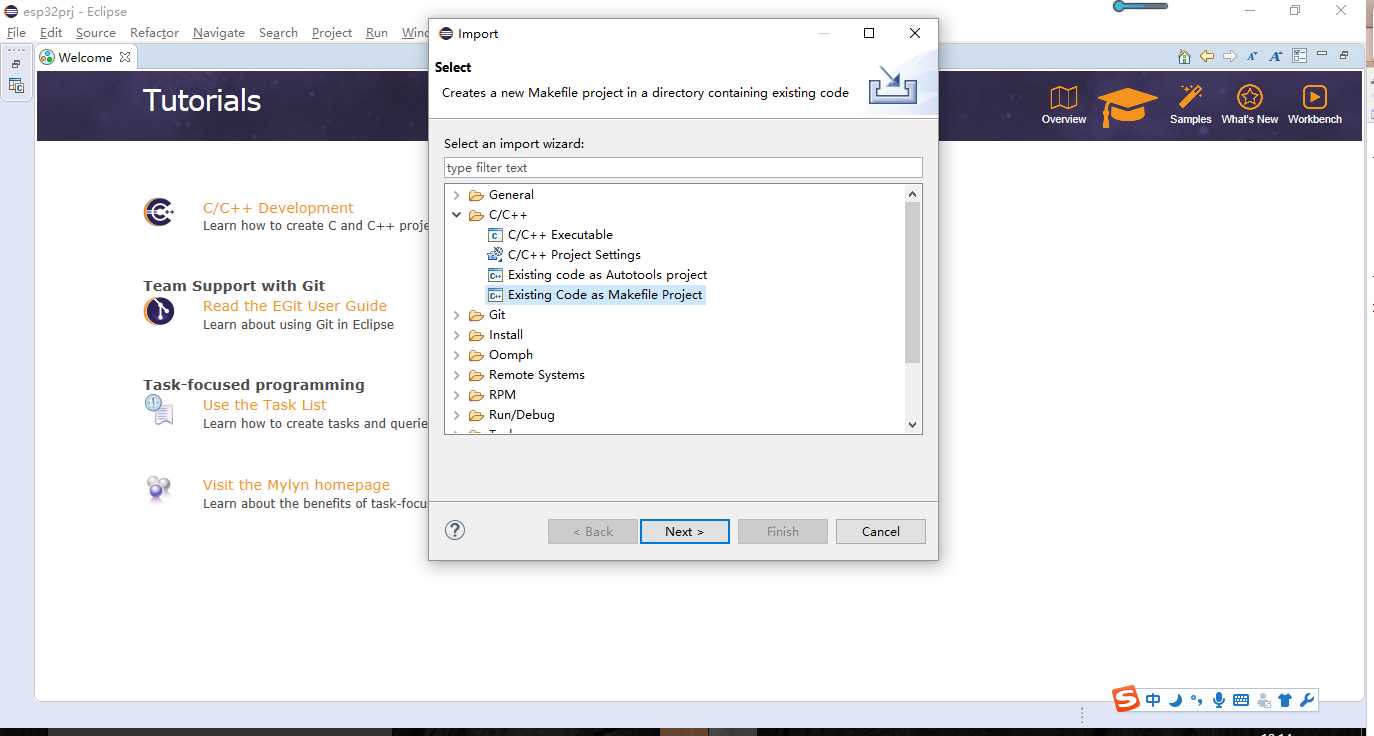
Task: Click the dialog help question mark icon
Action: [455, 530]
